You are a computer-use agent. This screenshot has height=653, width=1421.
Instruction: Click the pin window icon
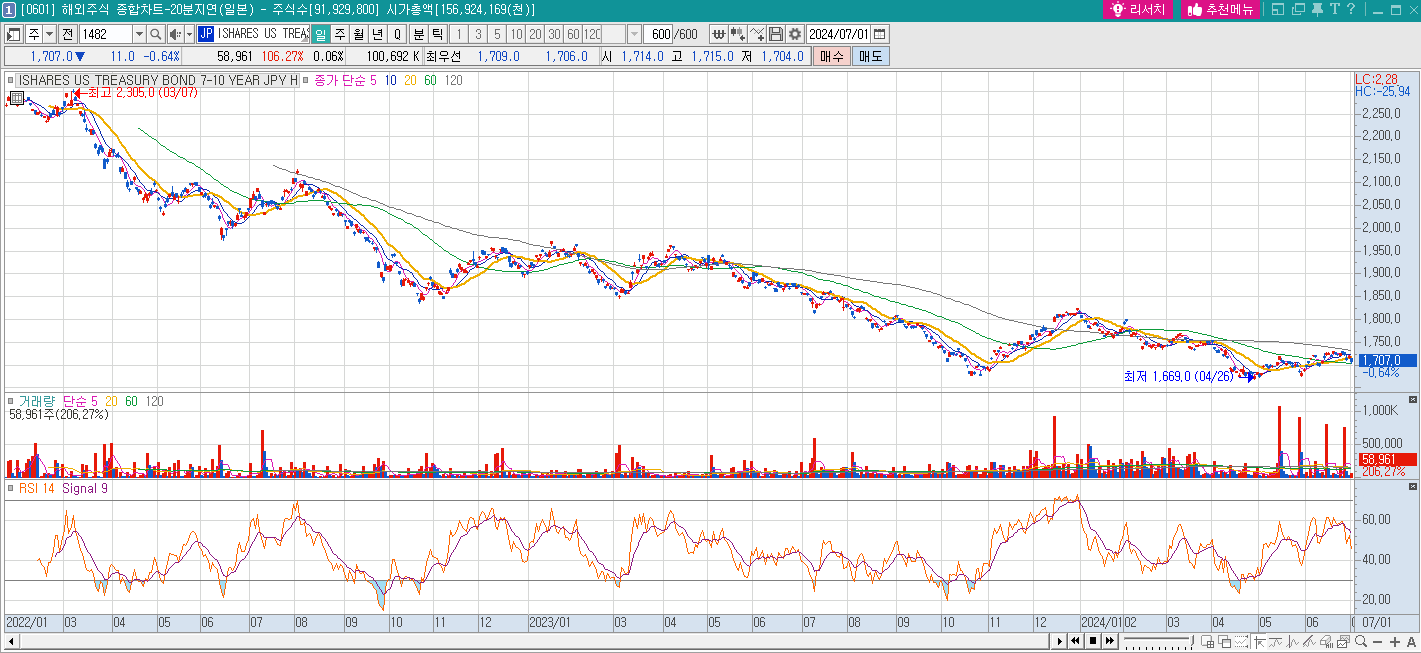1317,9
